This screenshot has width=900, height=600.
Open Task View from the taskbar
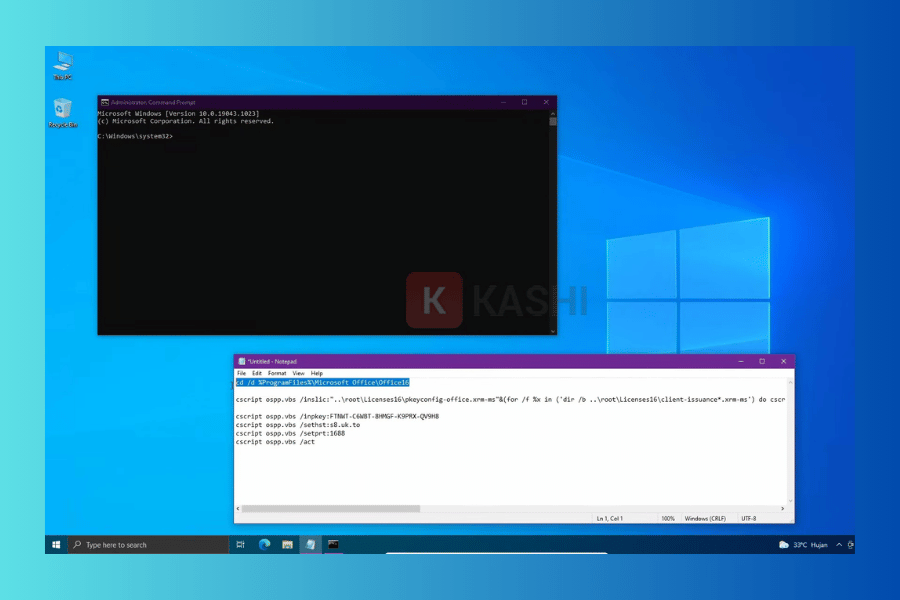(x=241, y=545)
